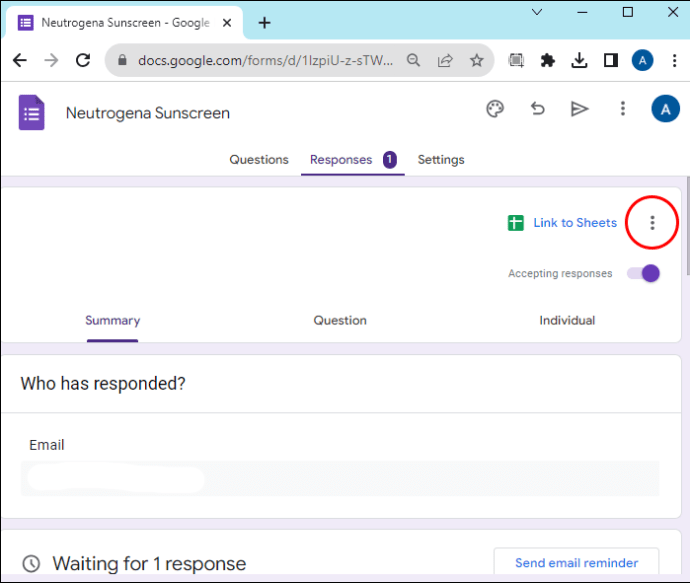Open the Settings tab
This screenshot has height=583, width=690.
(441, 160)
